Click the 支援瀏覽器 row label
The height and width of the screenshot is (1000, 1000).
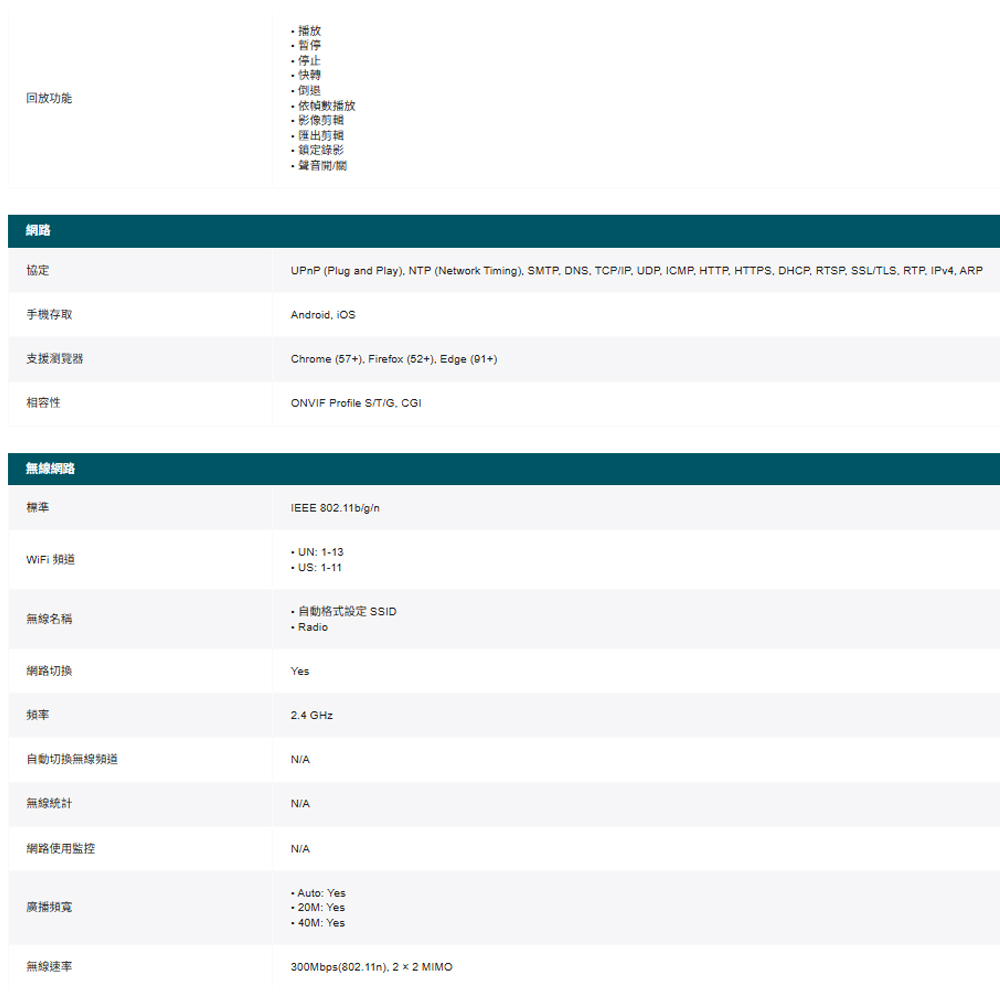click(55, 359)
